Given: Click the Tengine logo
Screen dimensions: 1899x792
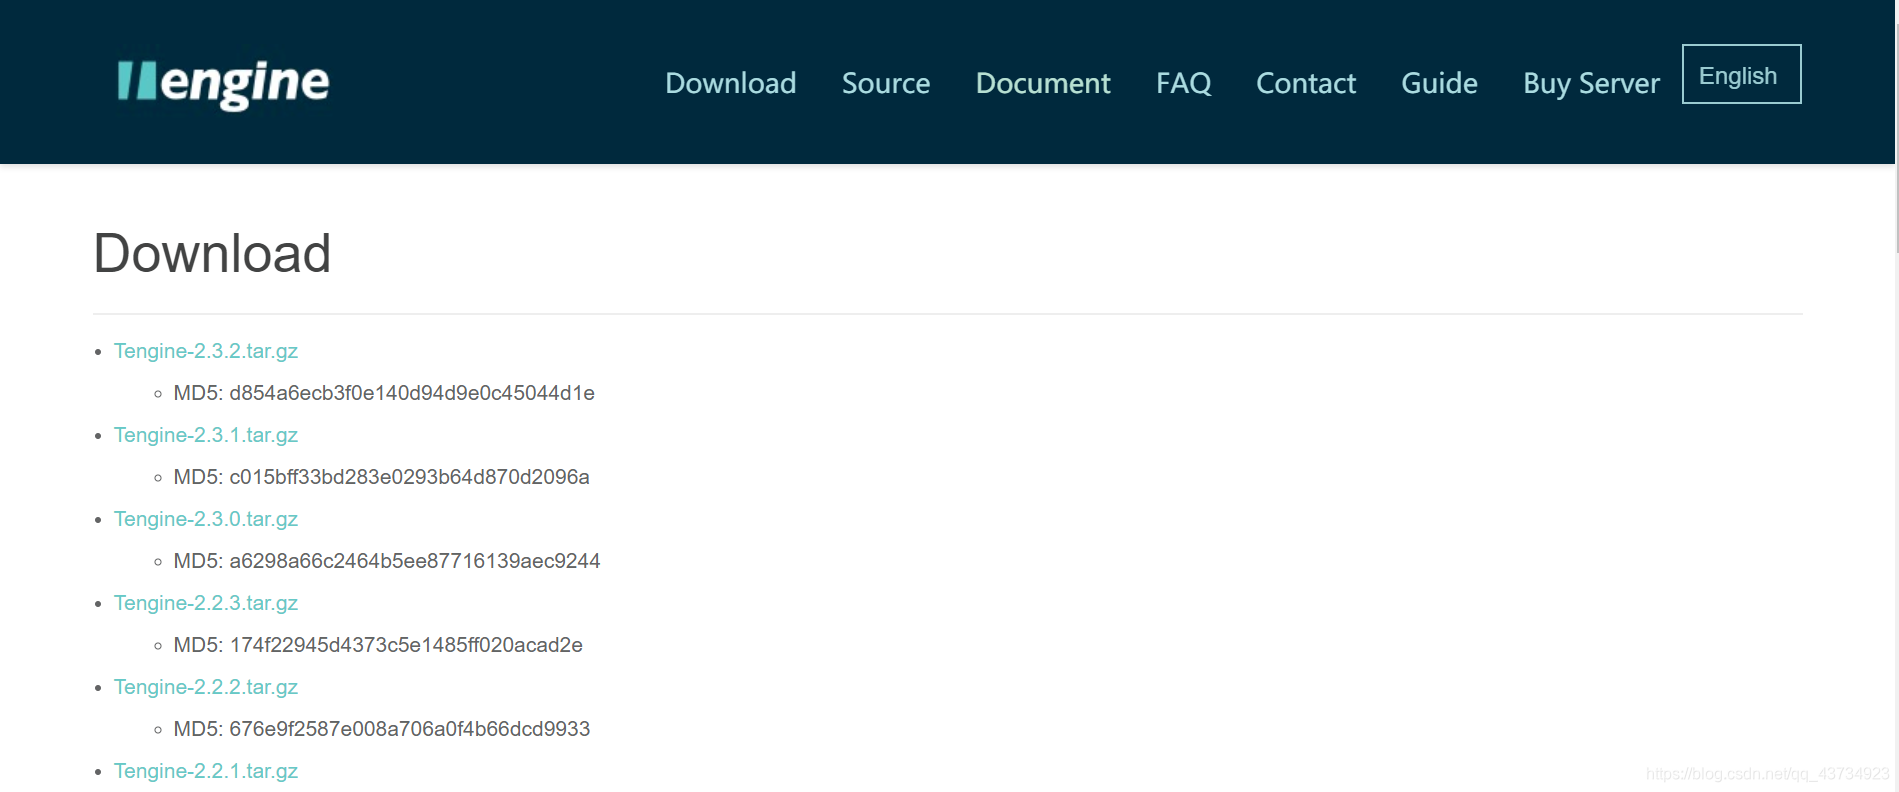Looking at the screenshot, I should pyautogui.click(x=223, y=84).
